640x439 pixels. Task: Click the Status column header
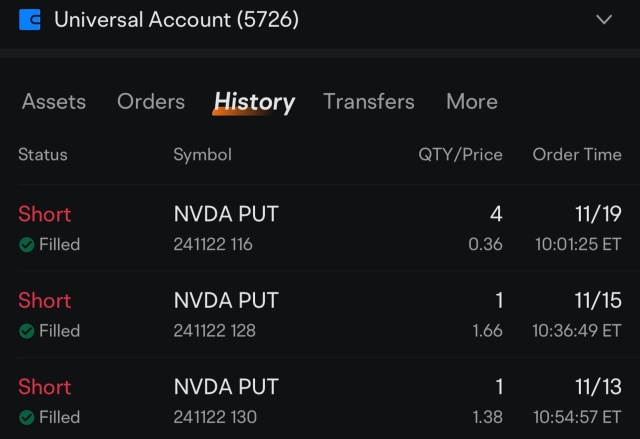[43, 155]
